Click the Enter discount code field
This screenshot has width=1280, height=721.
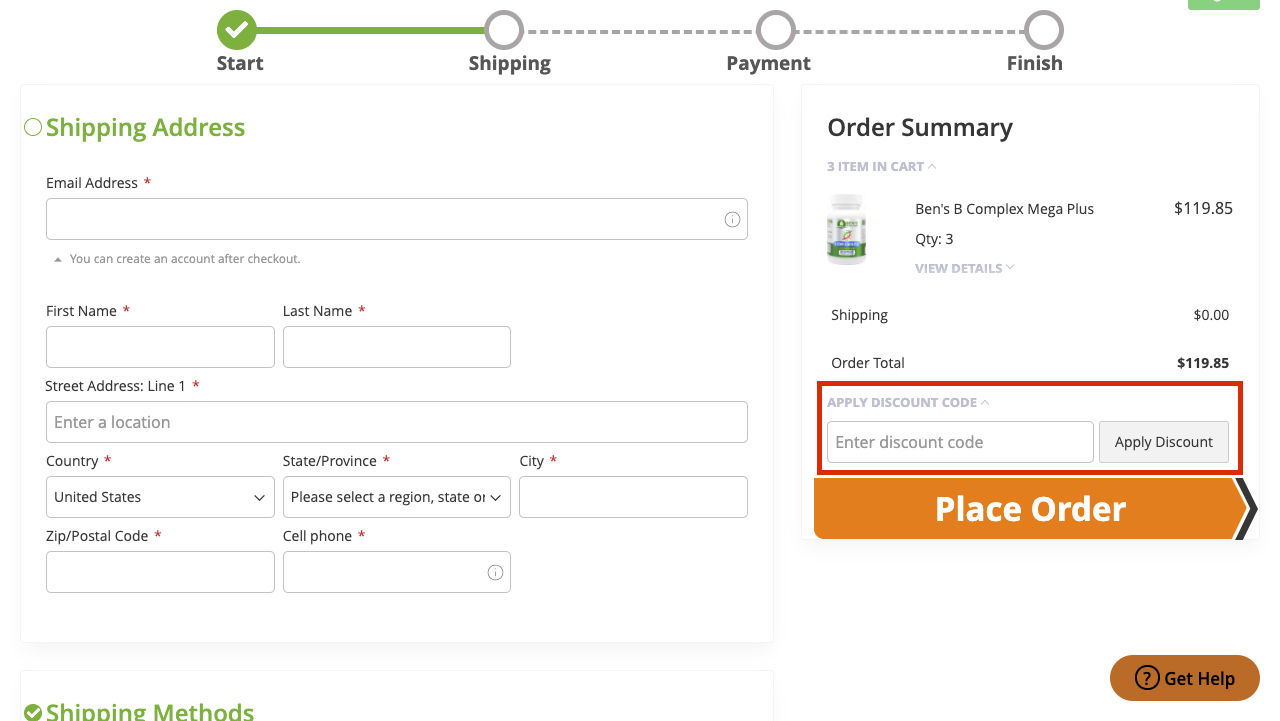(959, 442)
